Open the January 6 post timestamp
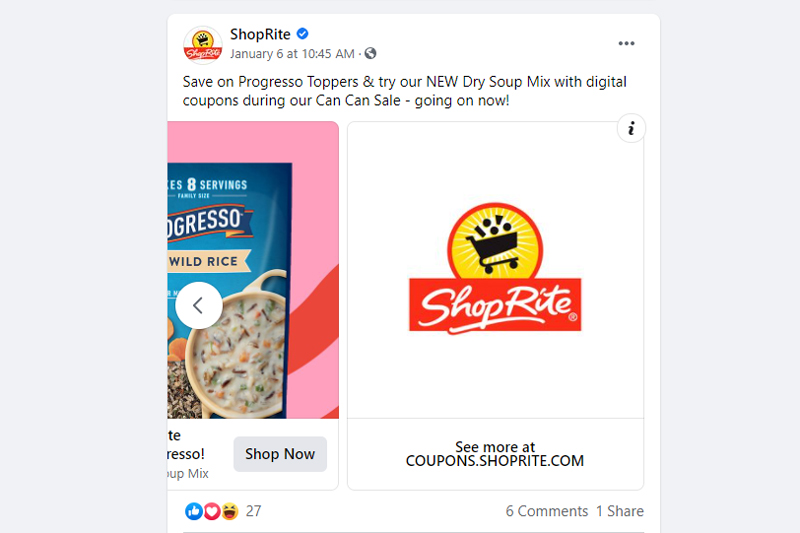 point(292,54)
